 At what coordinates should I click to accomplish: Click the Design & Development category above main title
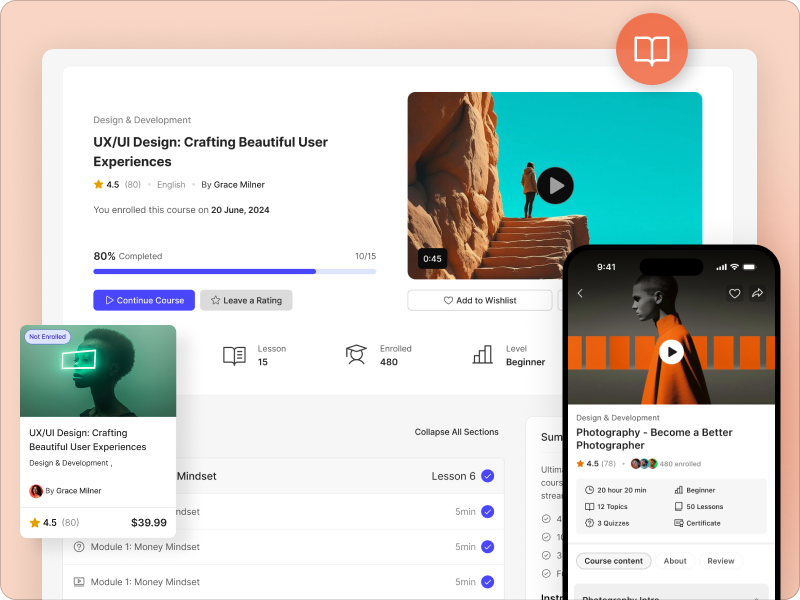pos(142,120)
